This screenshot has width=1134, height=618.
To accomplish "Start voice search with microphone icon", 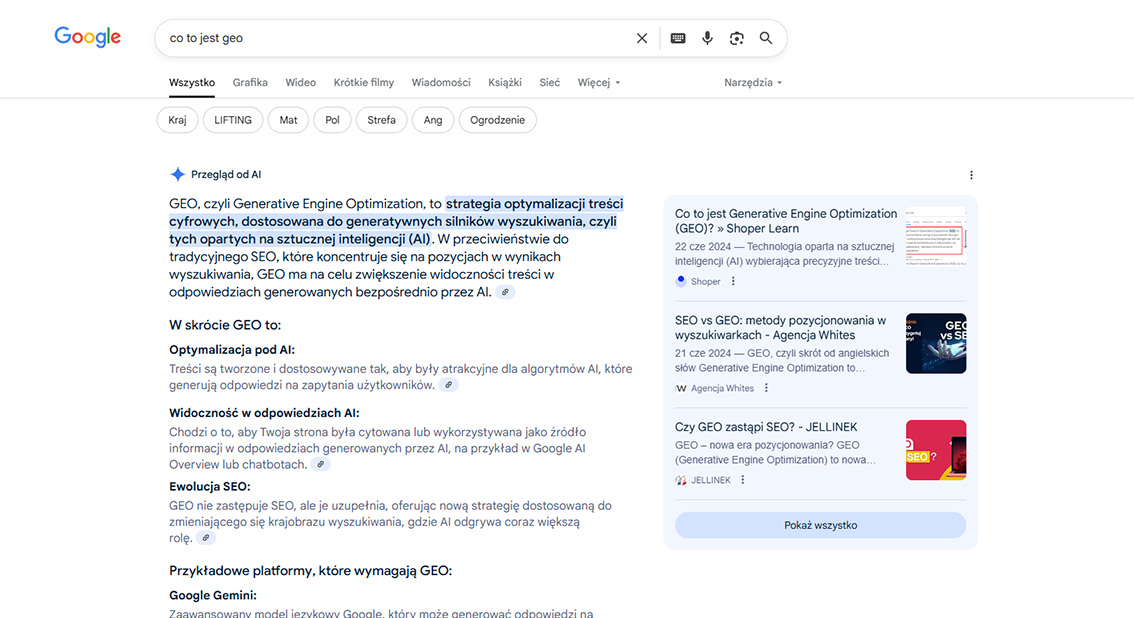I will 707,38.
